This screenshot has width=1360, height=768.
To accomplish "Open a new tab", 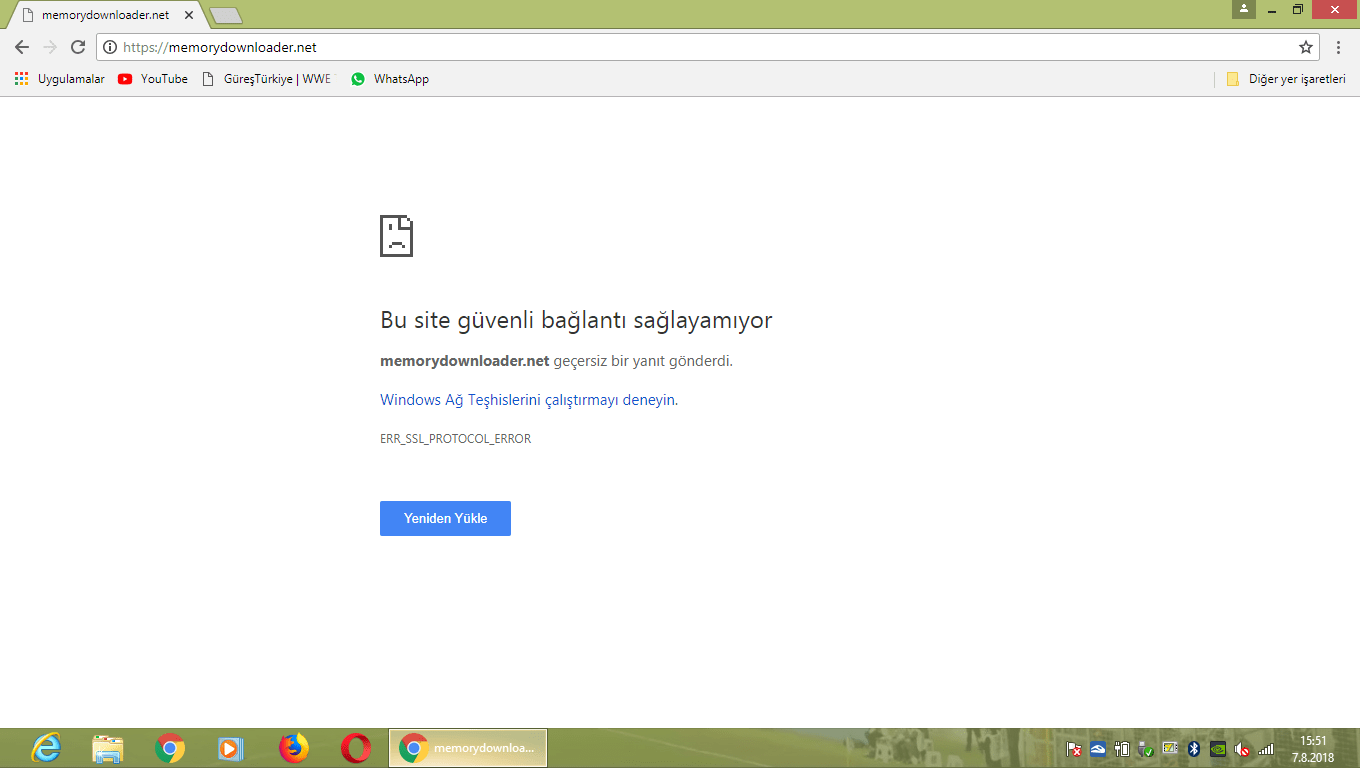I will point(226,16).
